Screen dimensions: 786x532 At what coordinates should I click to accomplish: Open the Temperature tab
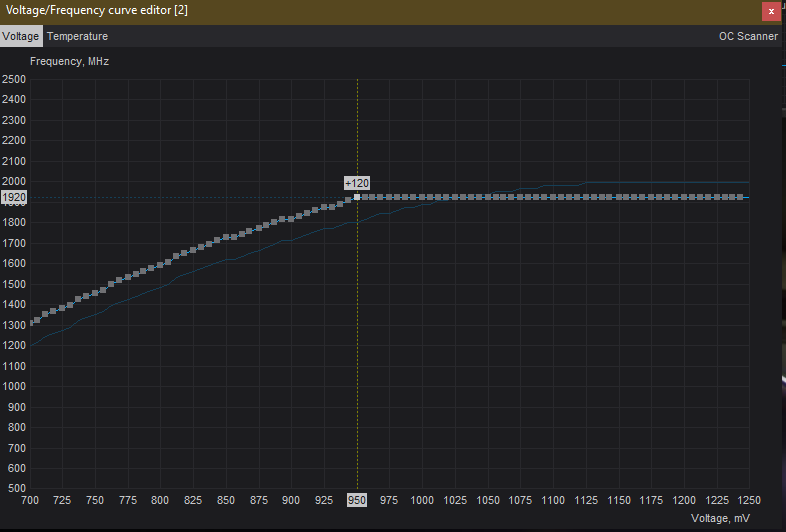tap(77, 36)
